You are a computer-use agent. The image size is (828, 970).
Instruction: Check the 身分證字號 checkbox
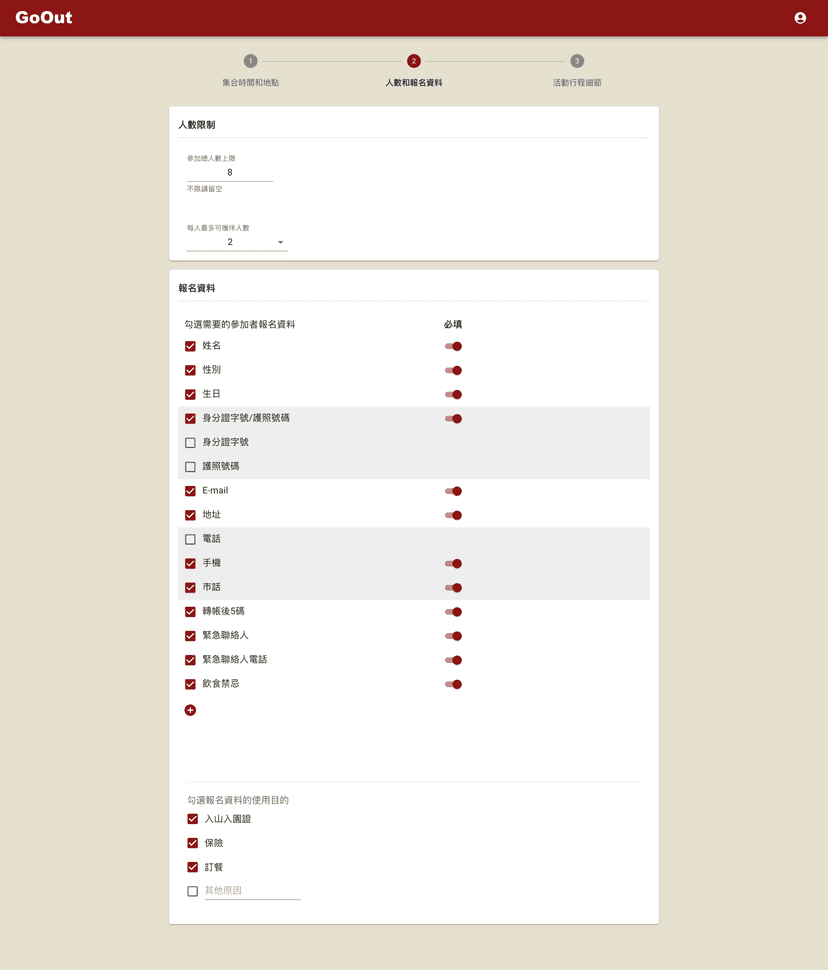pyautogui.click(x=190, y=443)
